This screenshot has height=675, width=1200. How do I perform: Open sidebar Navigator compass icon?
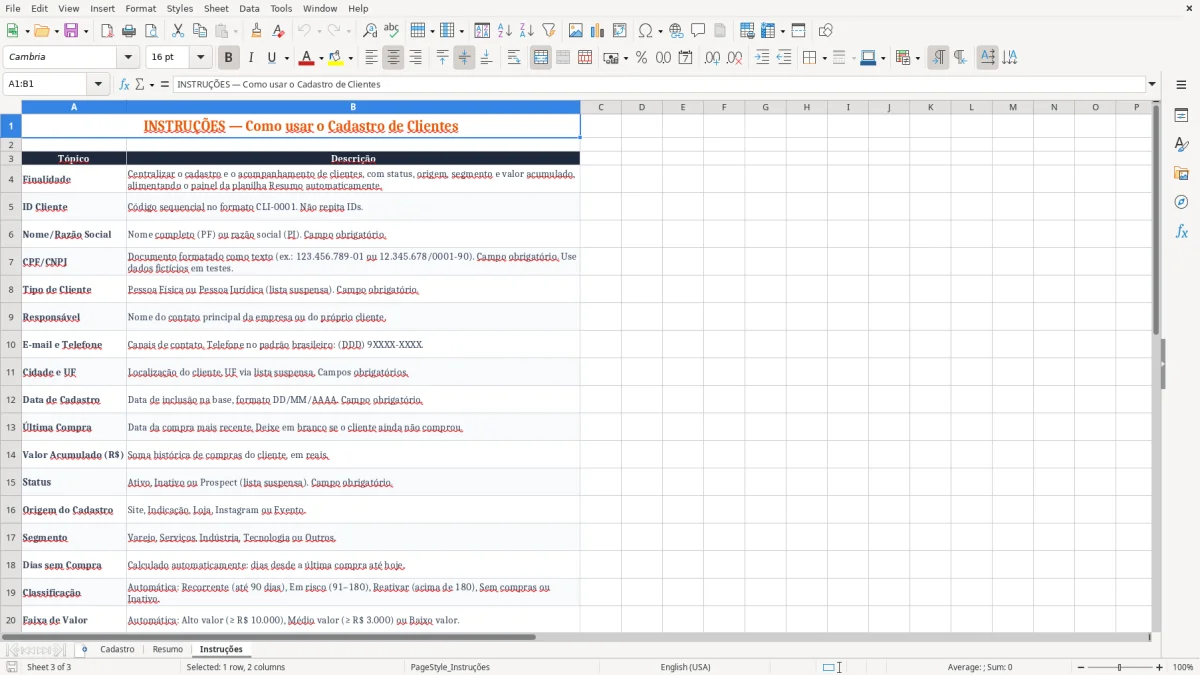point(1181,202)
